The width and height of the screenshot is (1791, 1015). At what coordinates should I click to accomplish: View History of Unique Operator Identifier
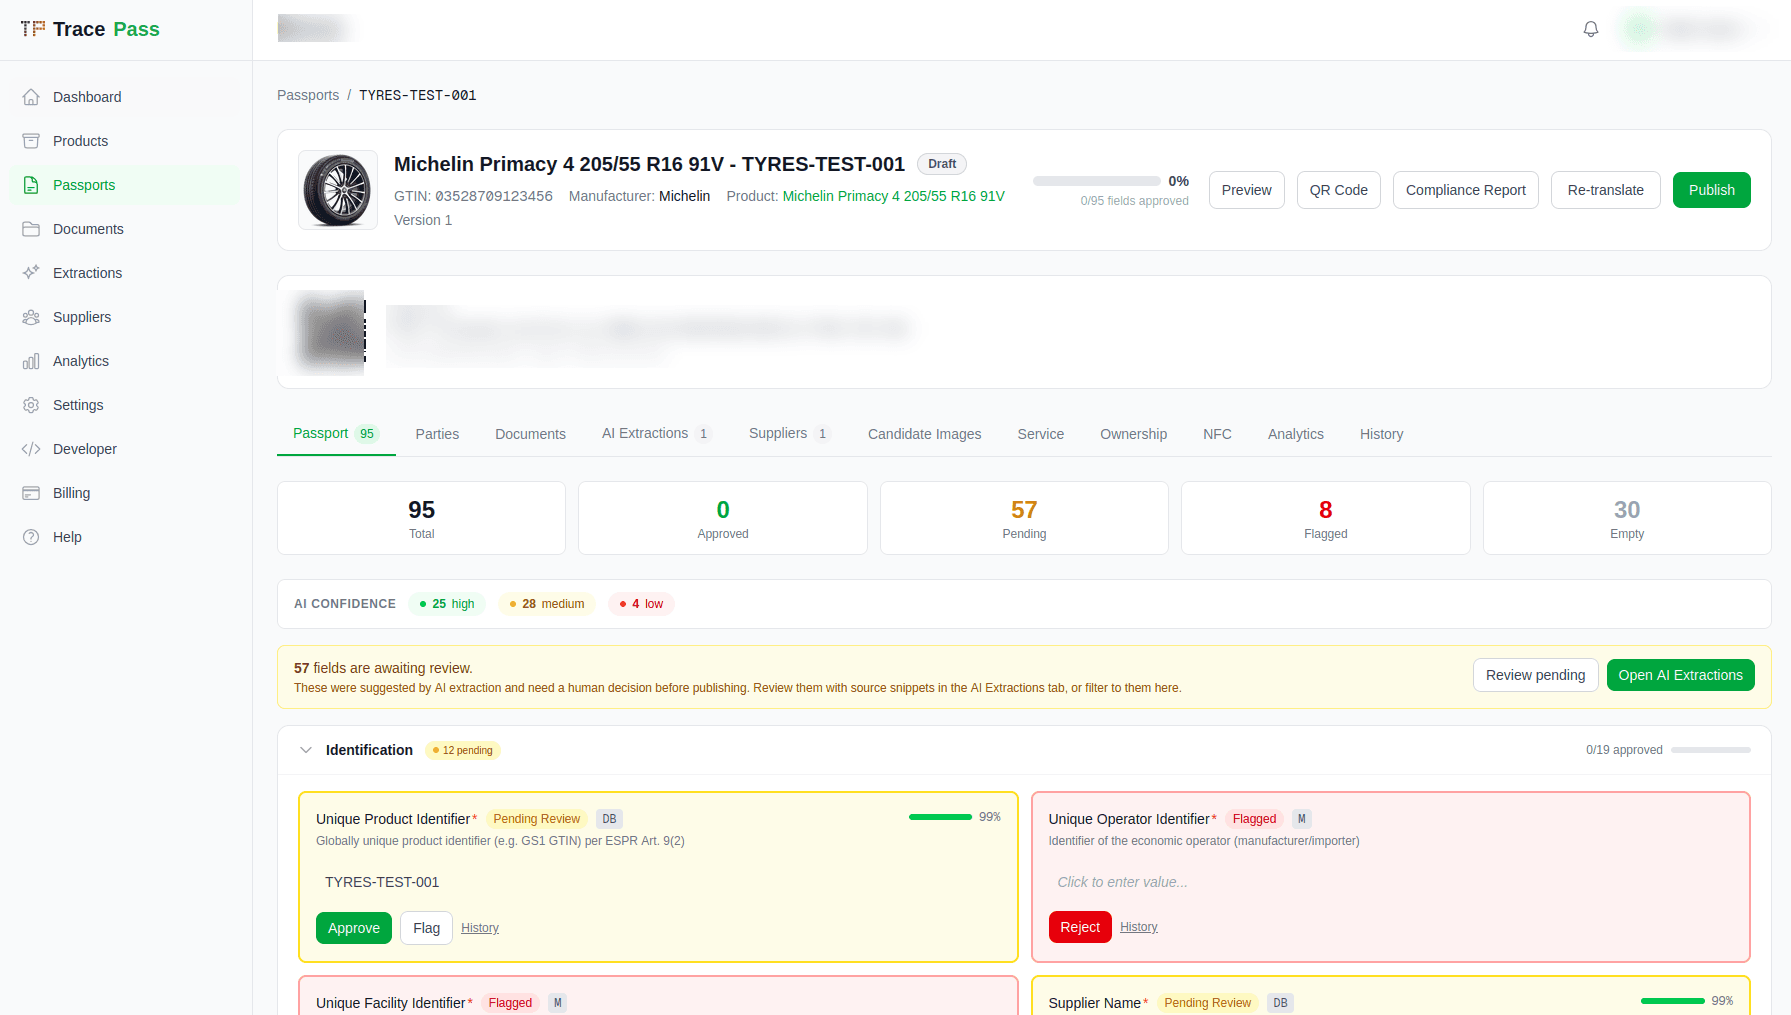tap(1139, 927)
